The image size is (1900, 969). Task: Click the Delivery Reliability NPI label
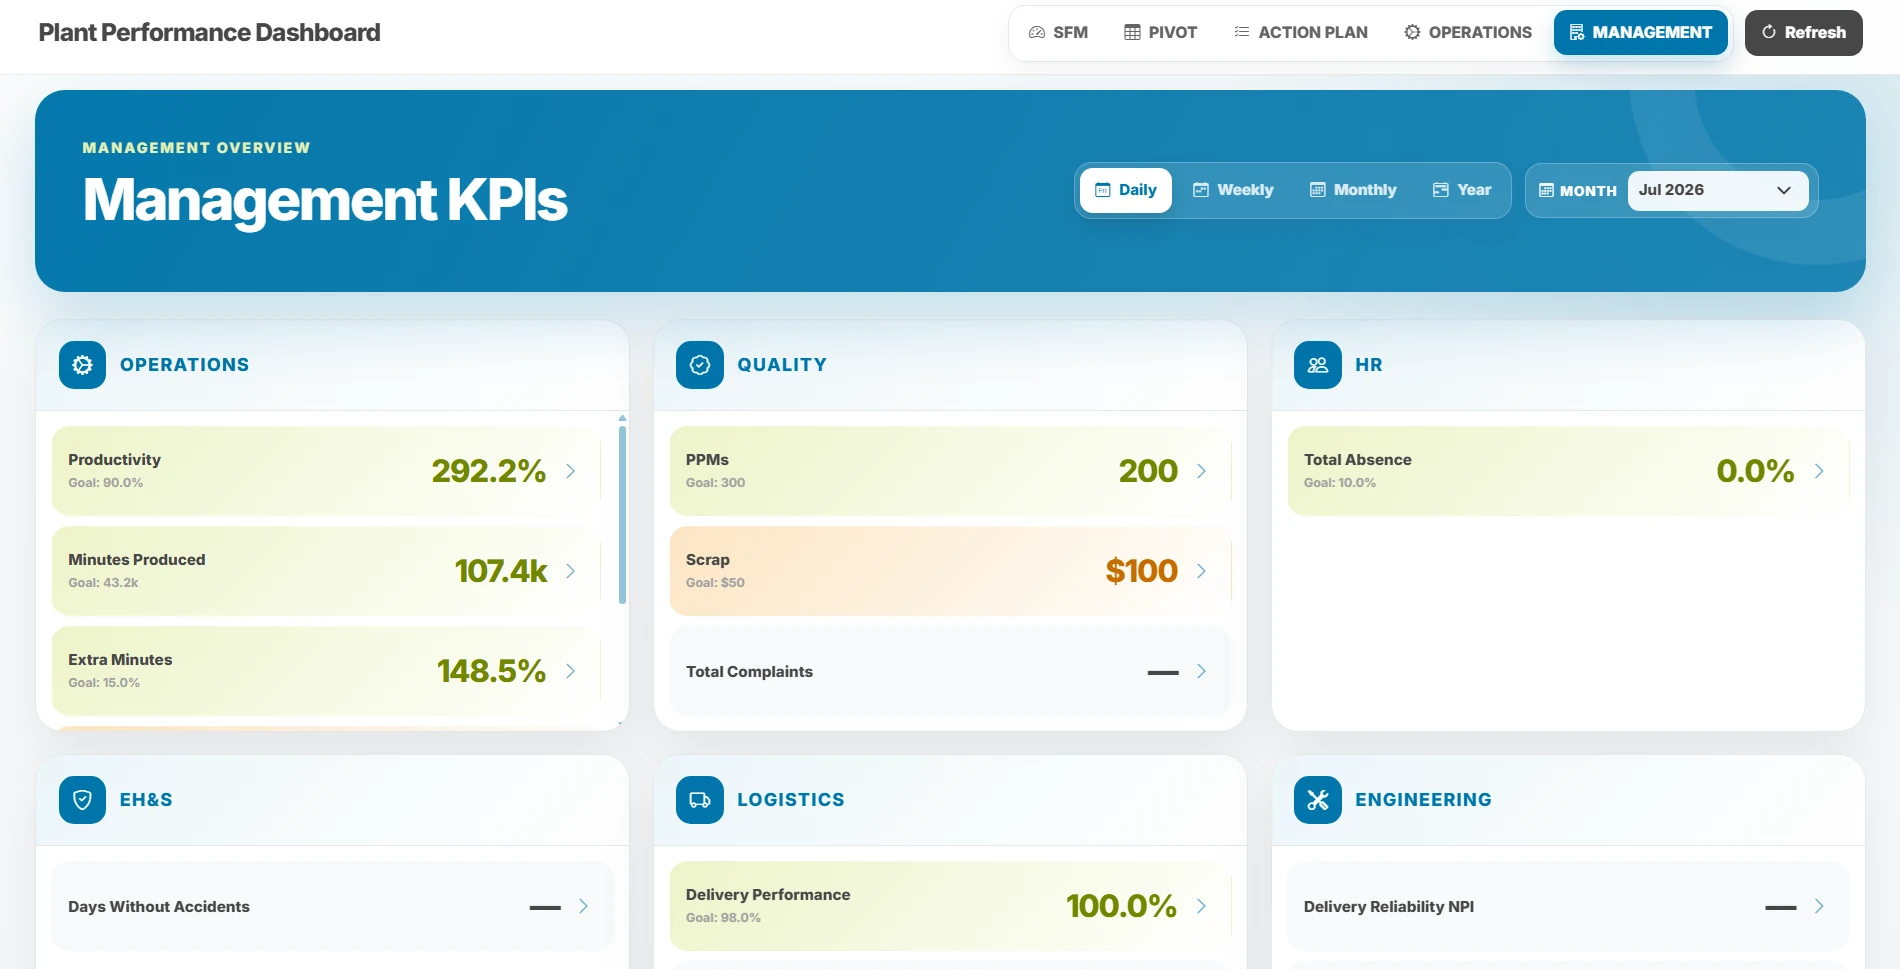pos(1389,907)
